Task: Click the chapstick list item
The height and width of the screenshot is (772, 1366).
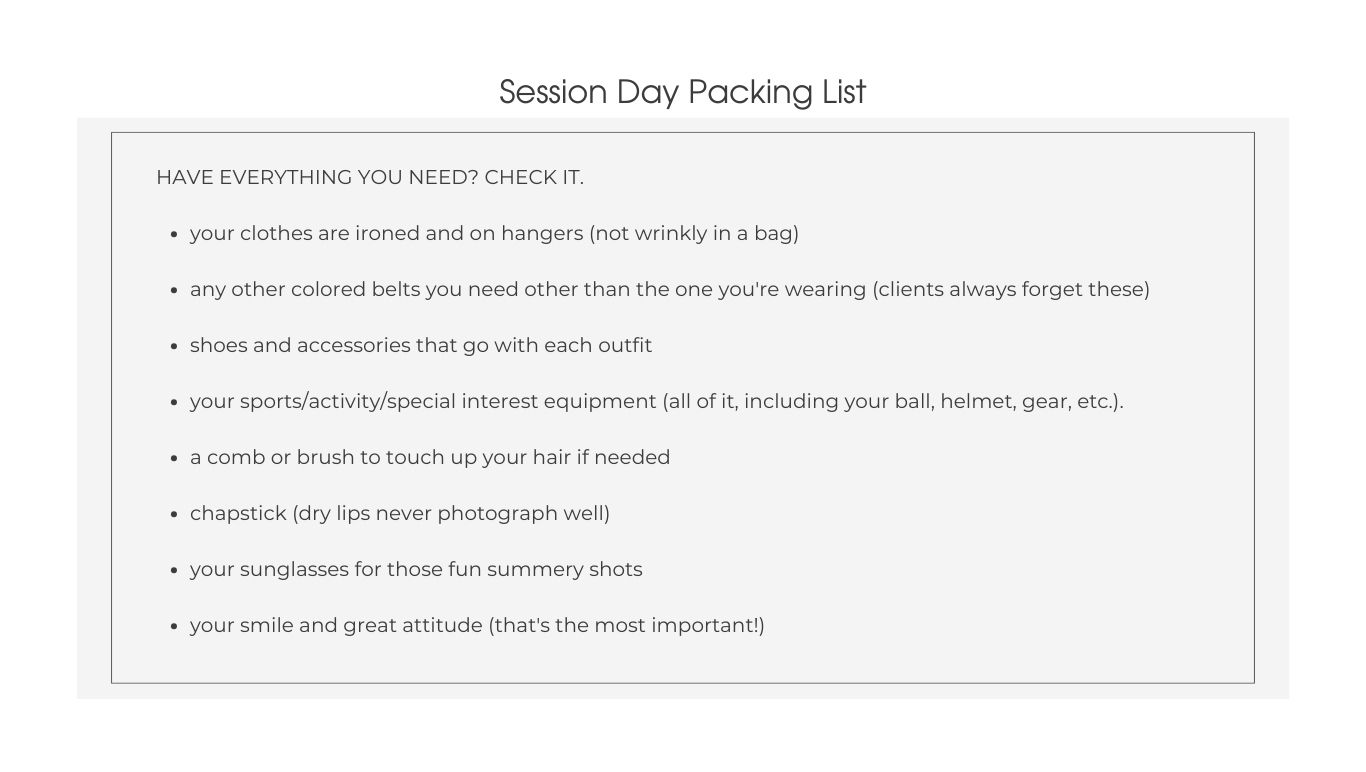Action: click(x=400, y=513)
